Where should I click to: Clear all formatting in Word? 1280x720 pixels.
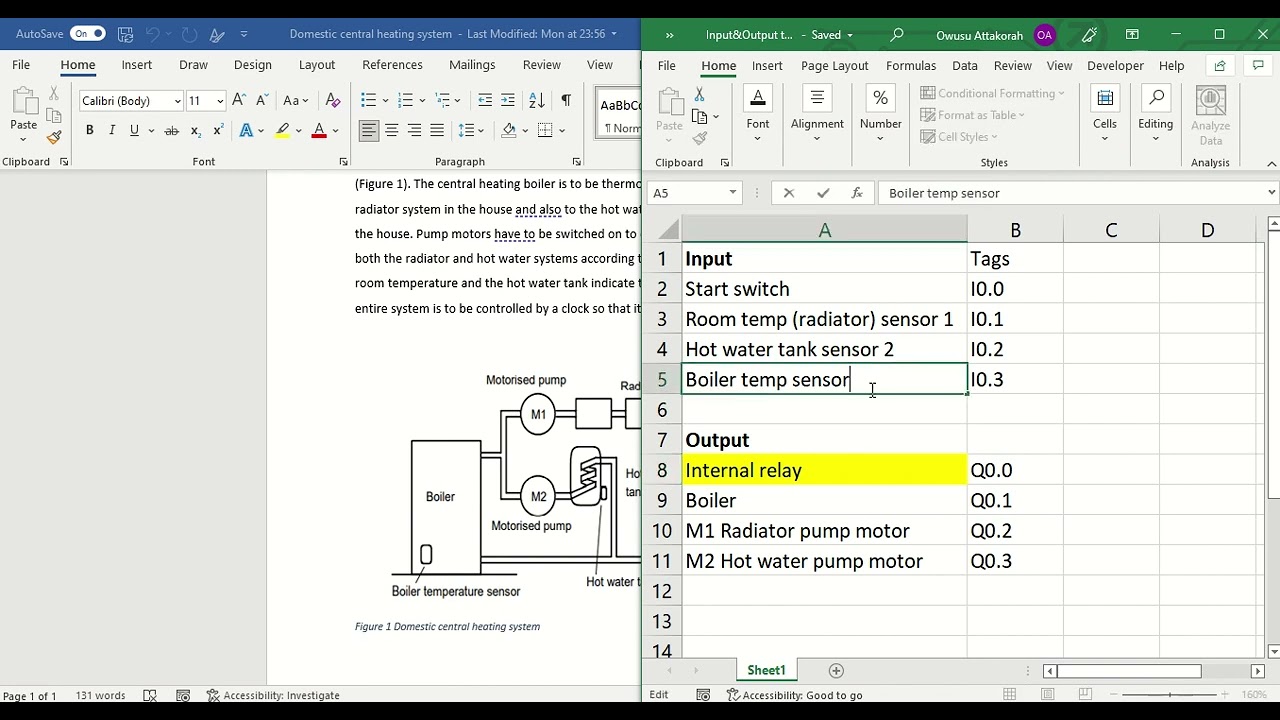(x=333, y=100)
